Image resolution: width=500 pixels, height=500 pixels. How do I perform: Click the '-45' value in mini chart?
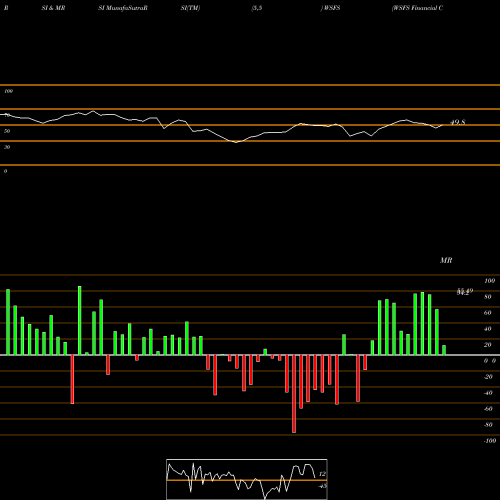click(x=322, y=486)
